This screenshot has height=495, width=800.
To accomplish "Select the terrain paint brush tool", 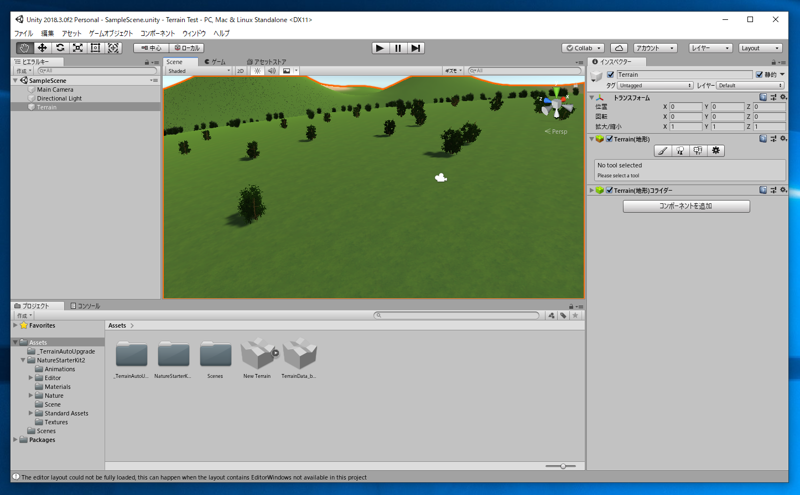I will [x=662, y=151].
